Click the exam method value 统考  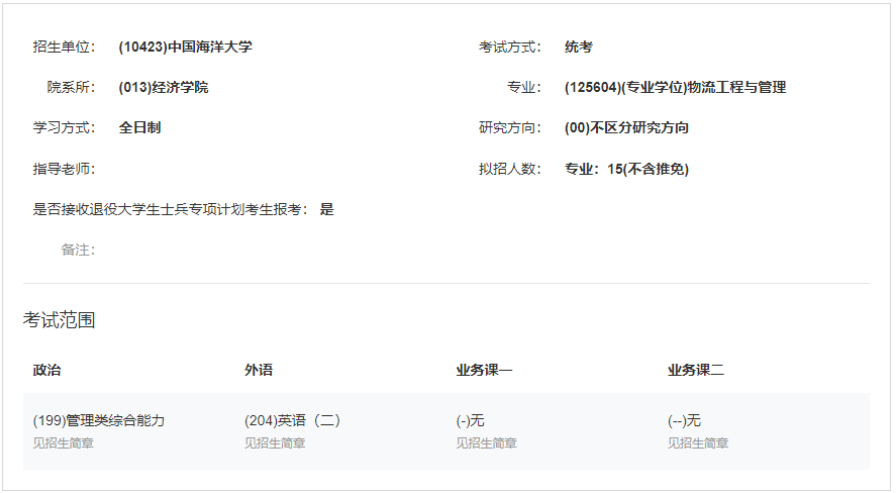tap(578, 47)
